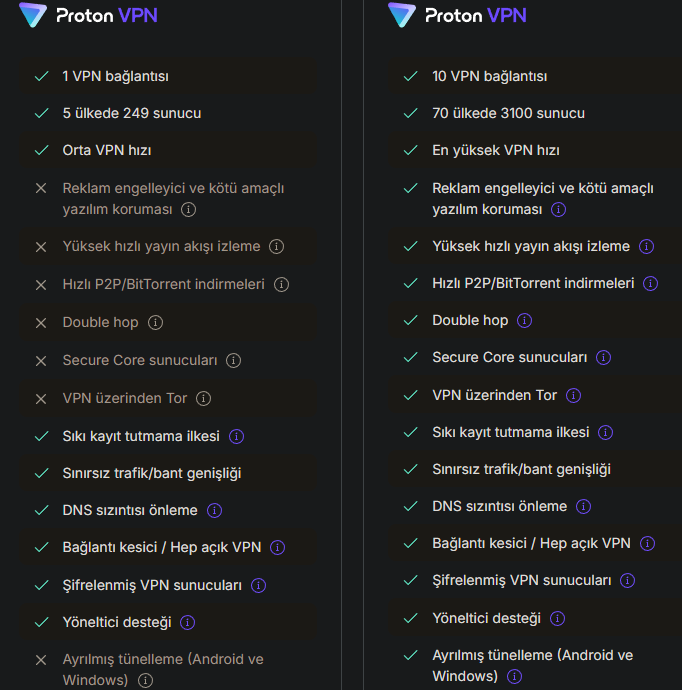Click info icon of included Hızlı P2P/BitTorrent indirmeleri

[x=650, y=284]
